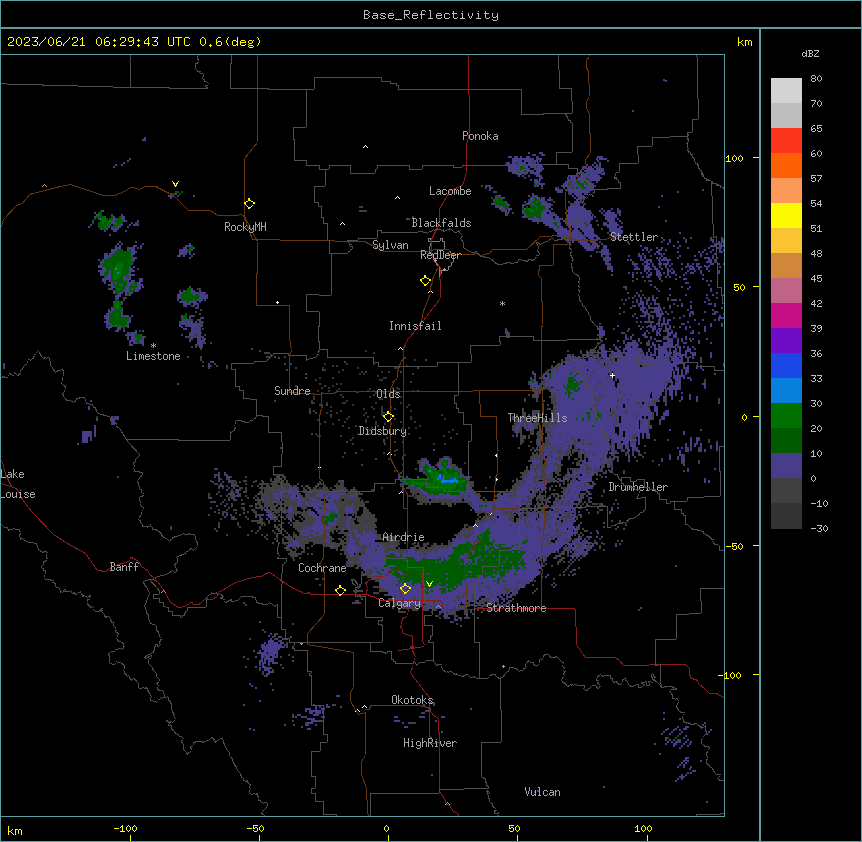The width and height of the screenshot is (862, 842).
Task: Click the km unit label at bottom left
Action: tap(15, 831)
